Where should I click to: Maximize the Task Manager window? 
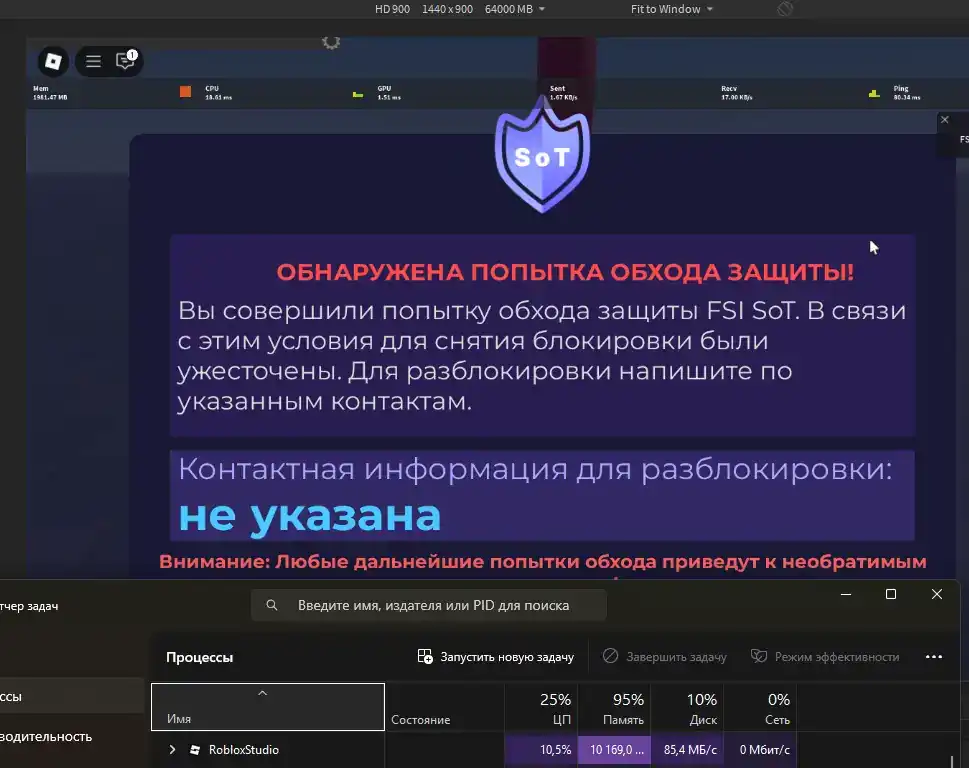coord(891,594)
